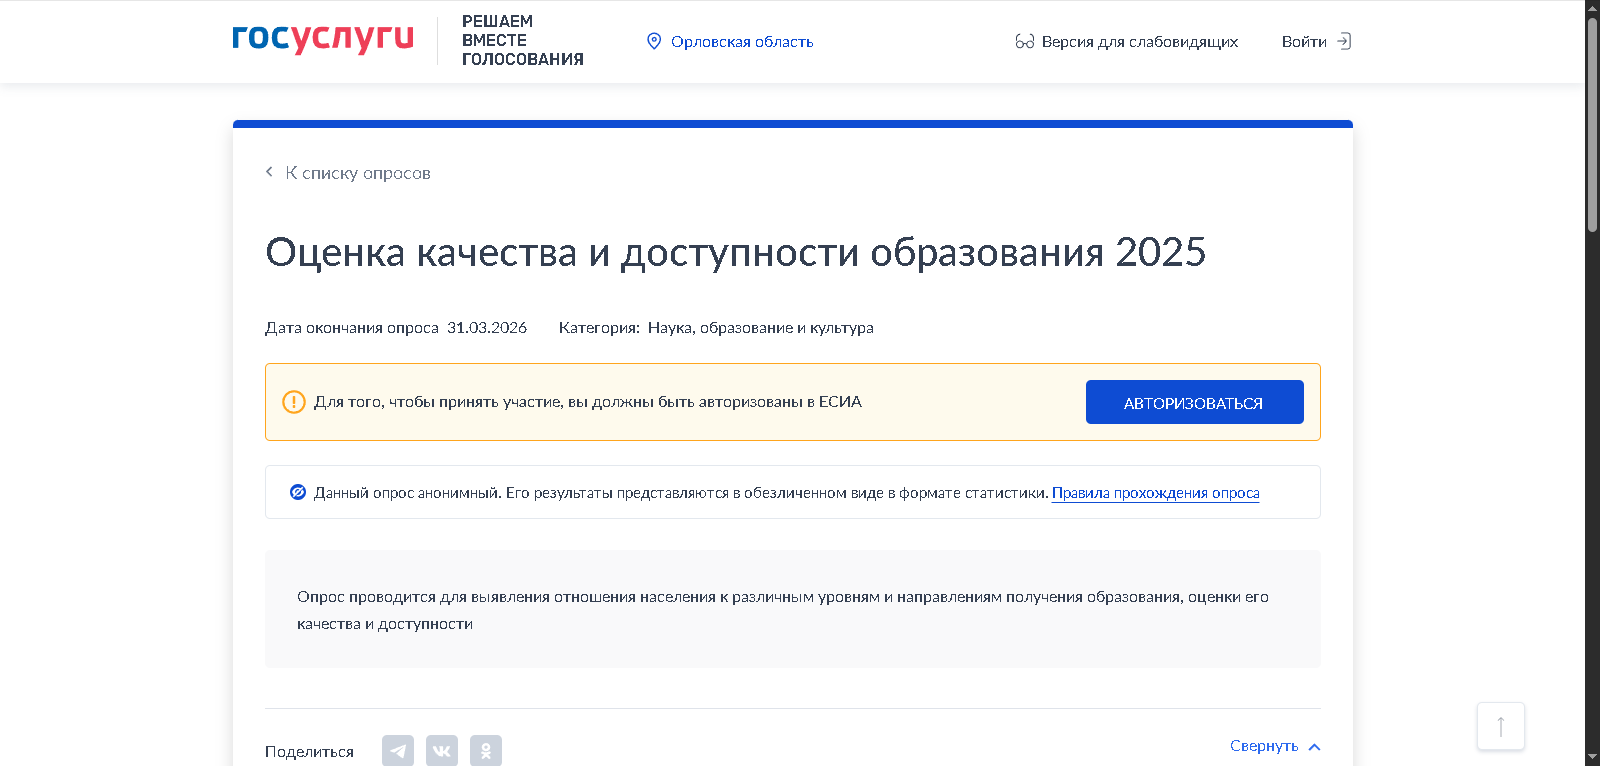
Task: Enable Версия для слабовидящих mode
Action: [x=1139, y=41]
